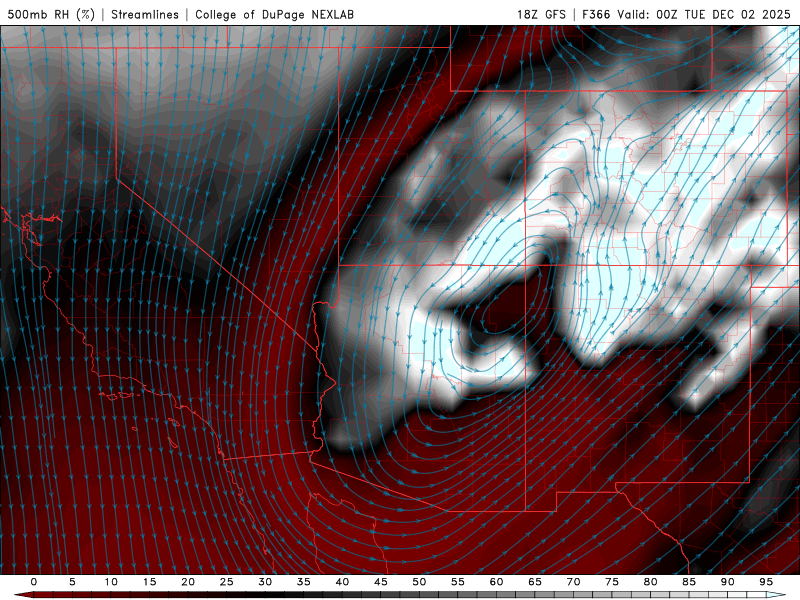Select the "75" value on colorbar
This screenshot has height=600, width=800.
[x=612, y=582]
